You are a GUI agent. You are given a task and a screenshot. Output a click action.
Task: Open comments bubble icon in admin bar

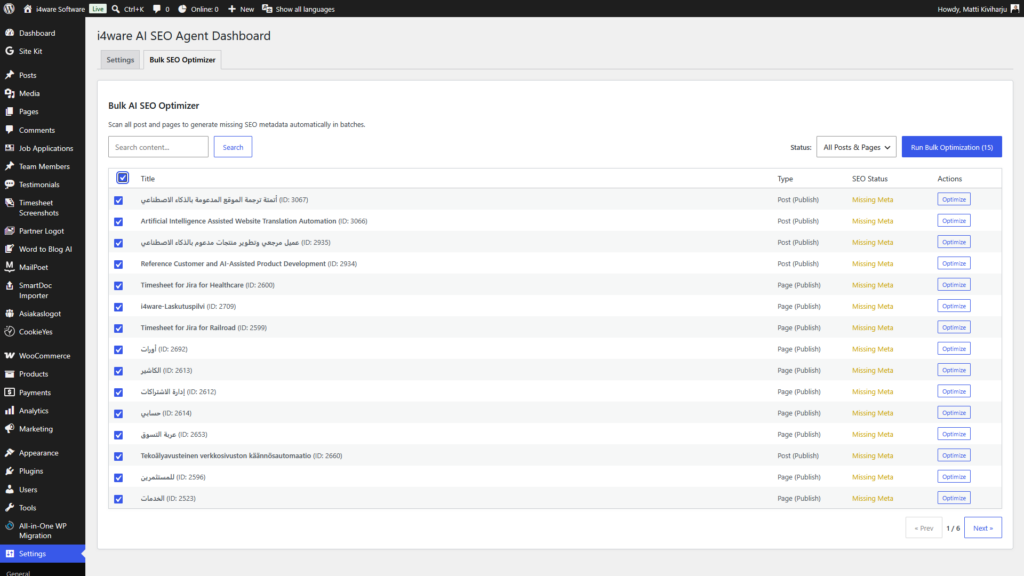[157, 8]
